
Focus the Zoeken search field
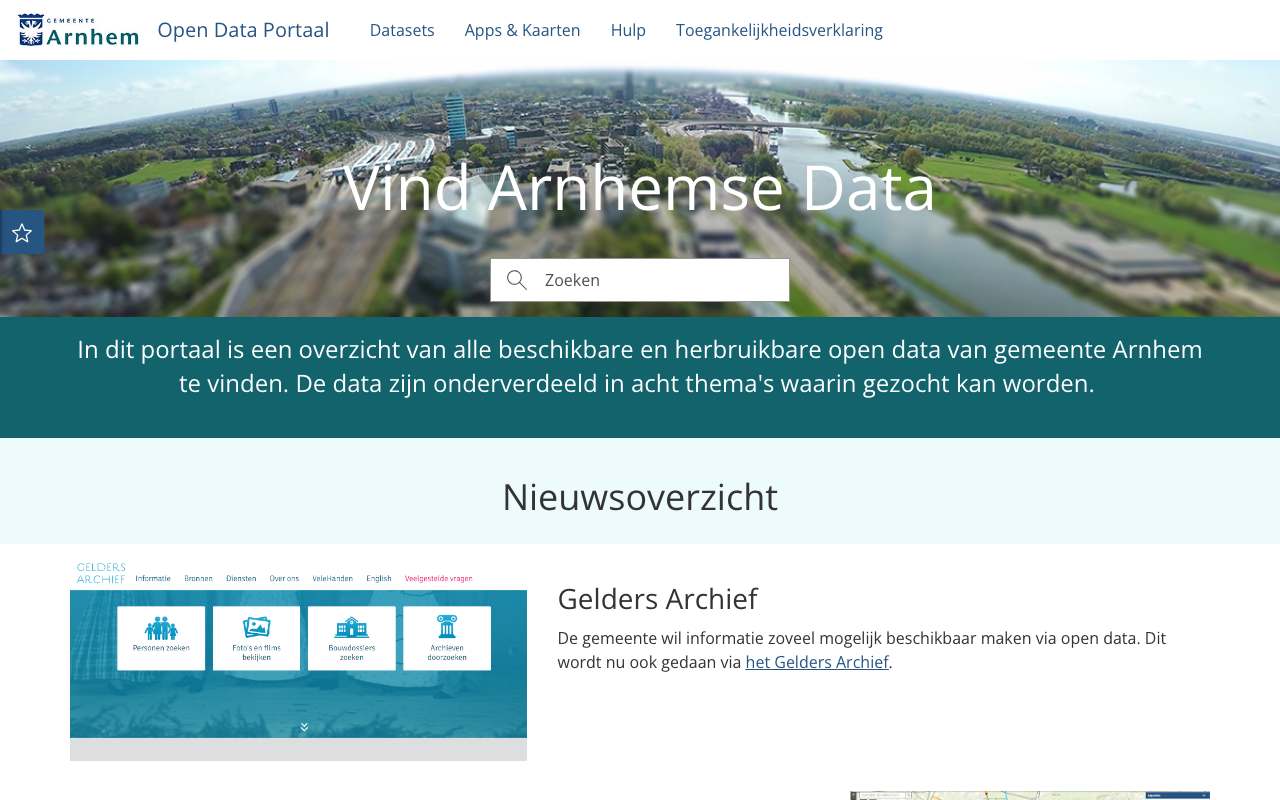640,280
